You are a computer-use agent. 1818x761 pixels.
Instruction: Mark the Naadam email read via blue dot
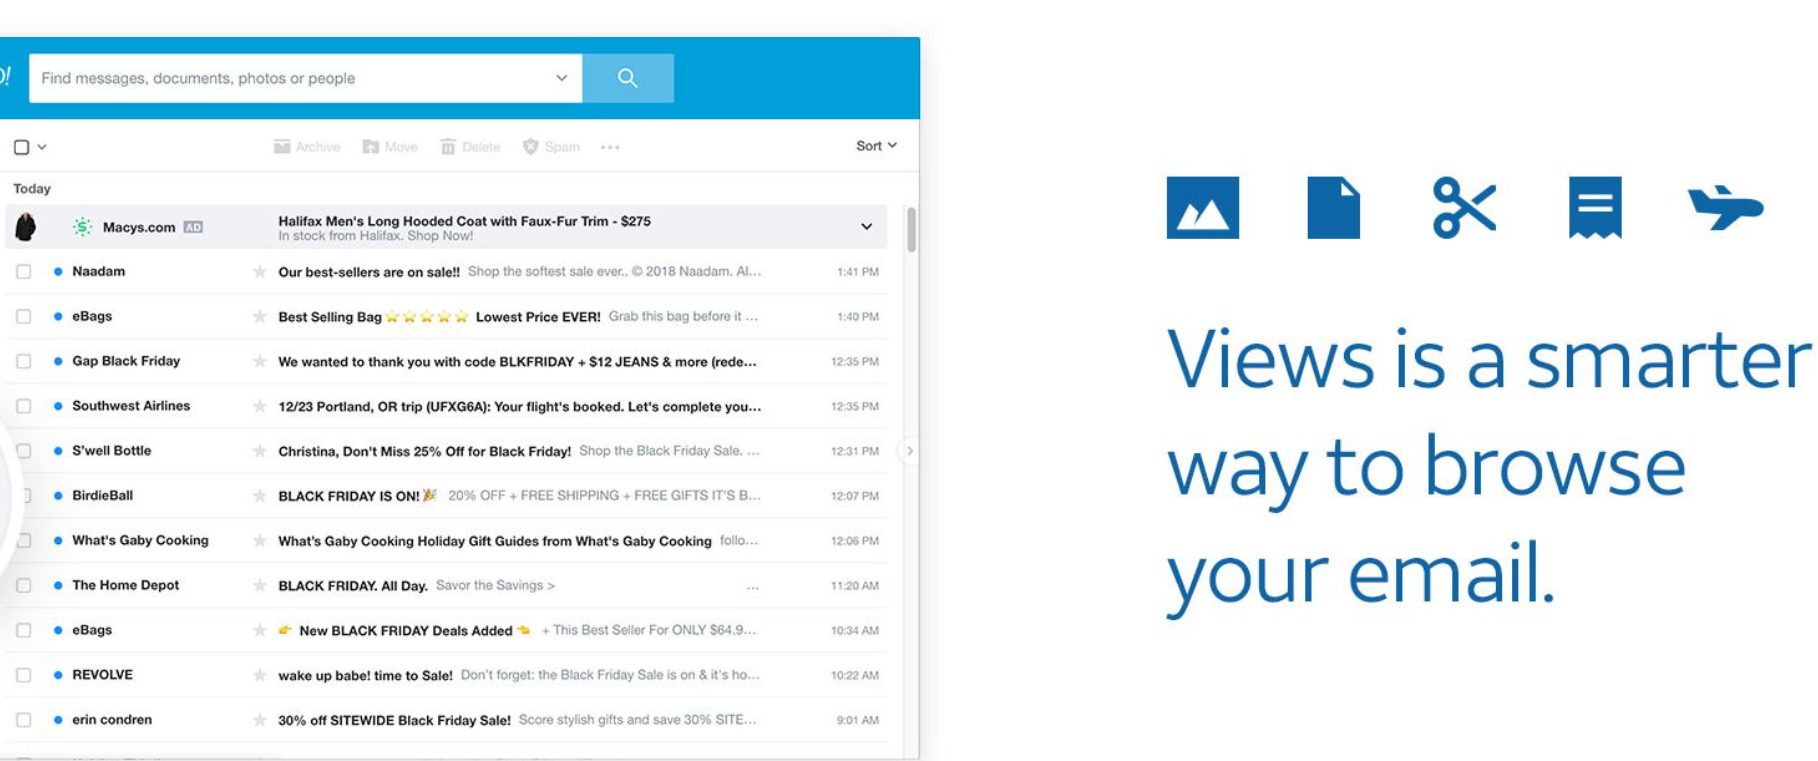[58, 271]
